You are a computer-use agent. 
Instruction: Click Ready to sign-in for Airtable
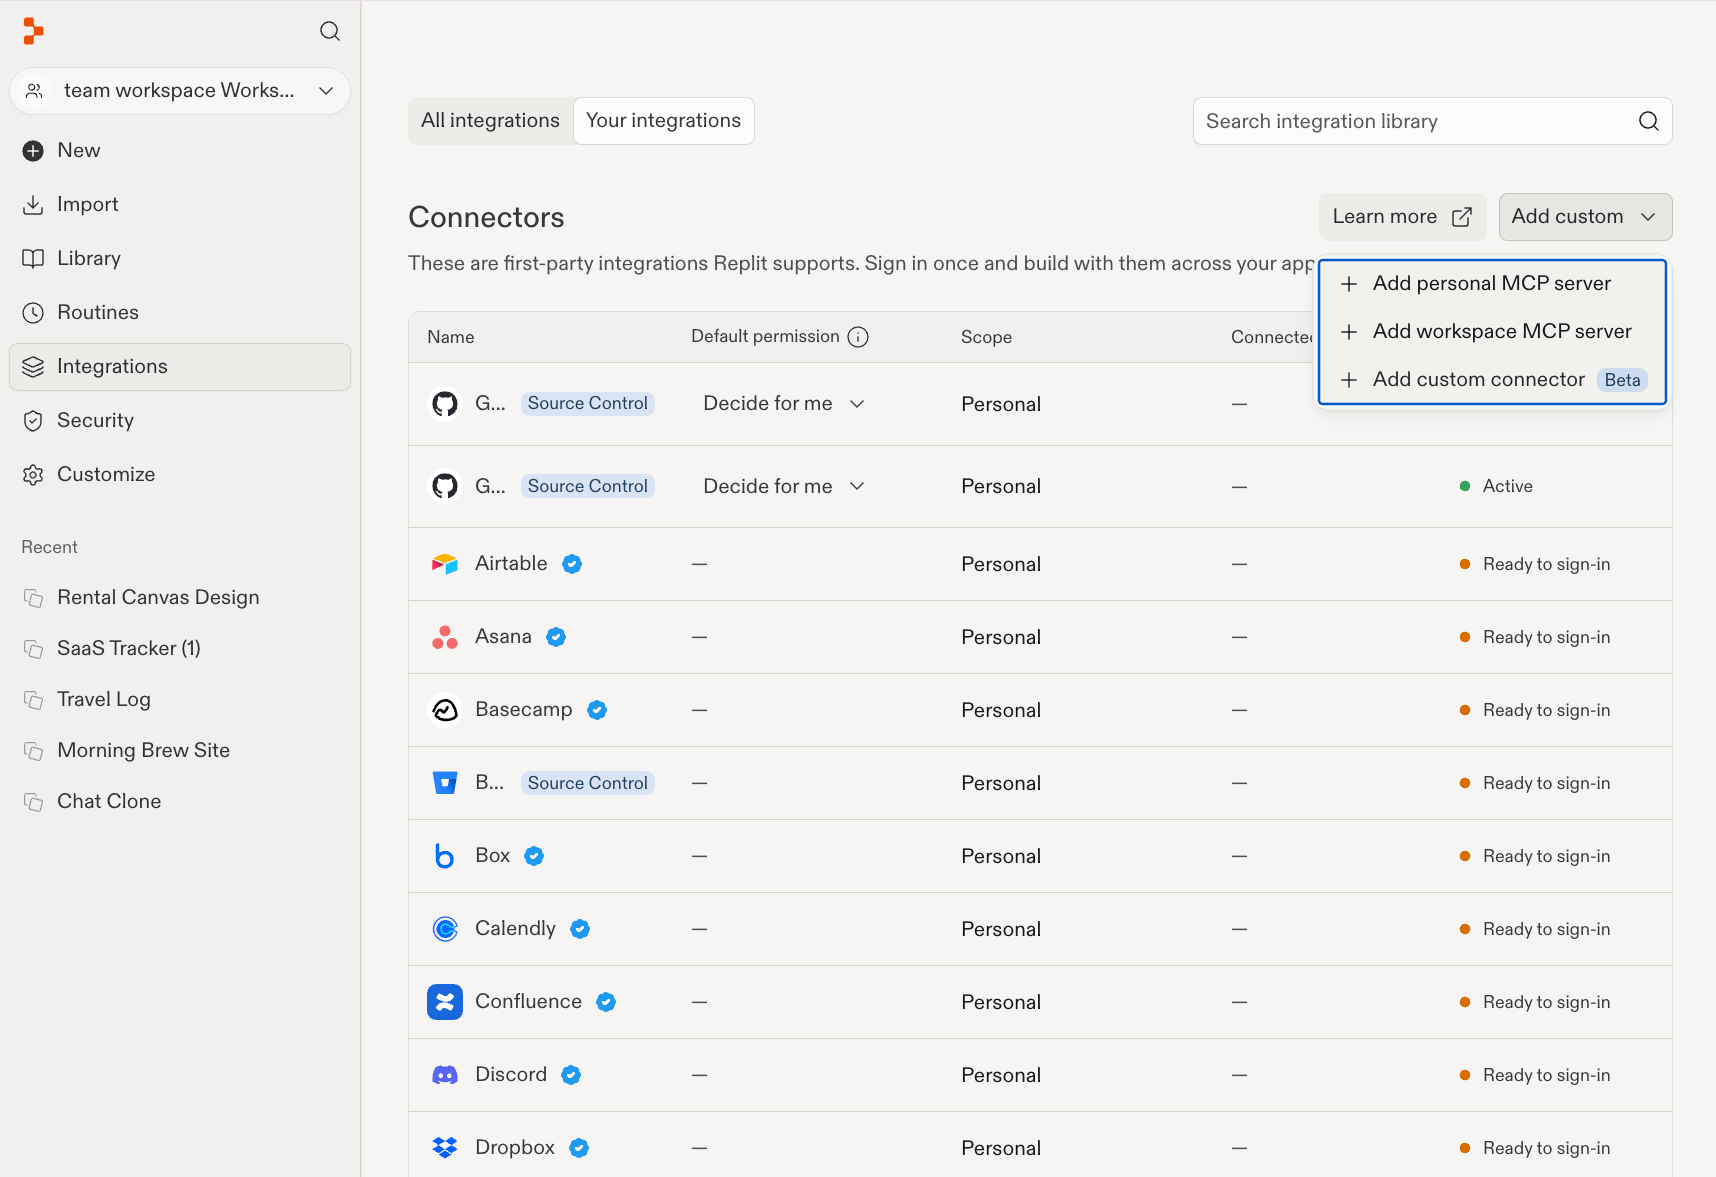[x=1535, y=565]
